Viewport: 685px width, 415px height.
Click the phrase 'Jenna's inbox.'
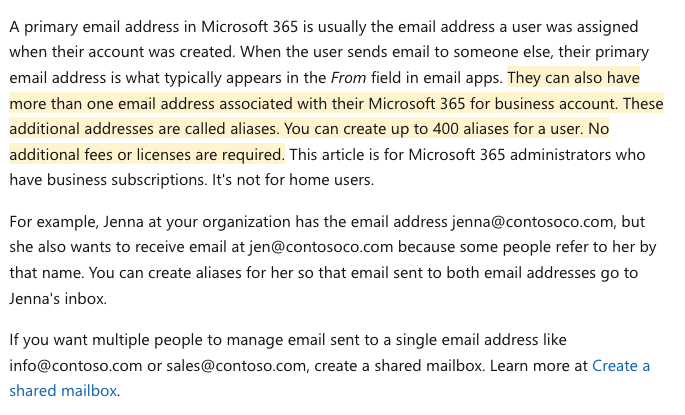[58, 299]
